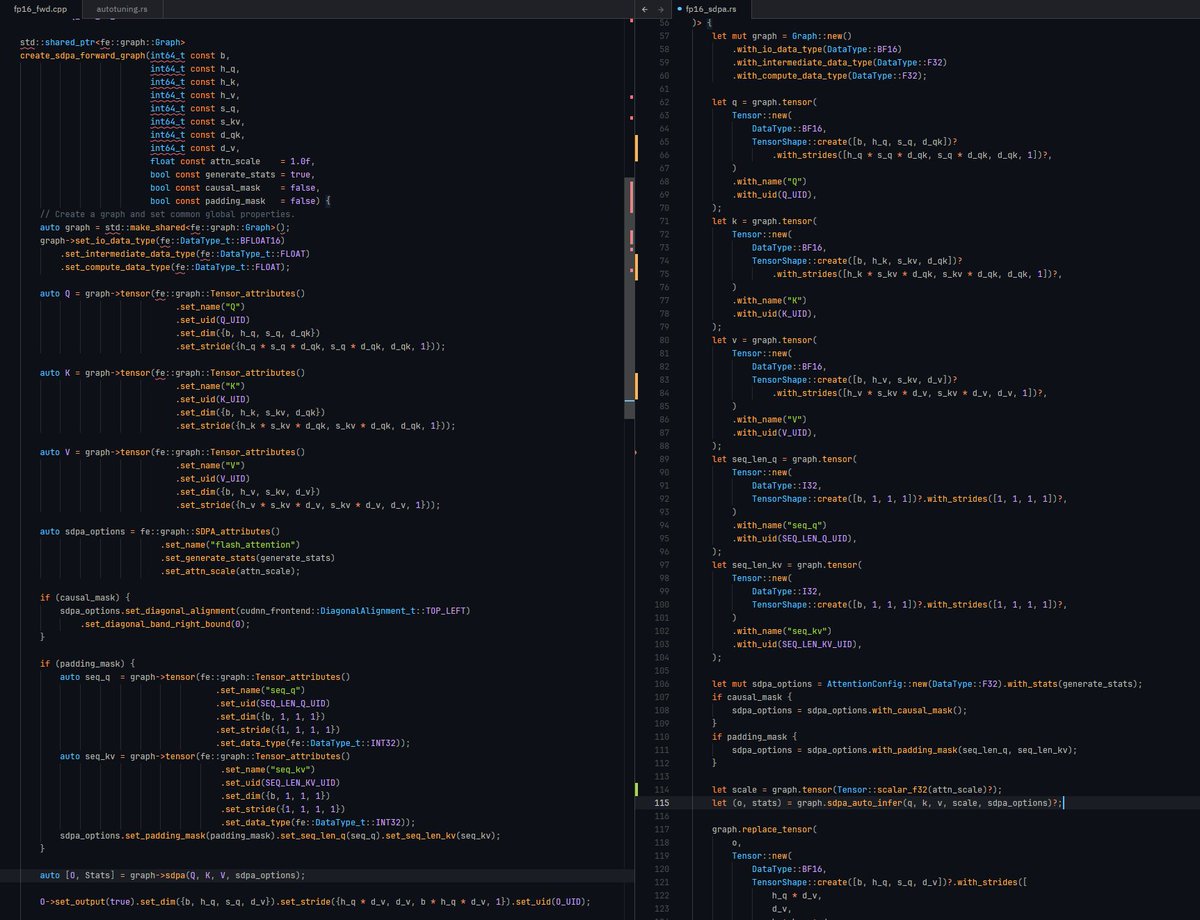Click line number 118 in the gutter
This screenshot has height=920, width=1200.
(662, 842)
